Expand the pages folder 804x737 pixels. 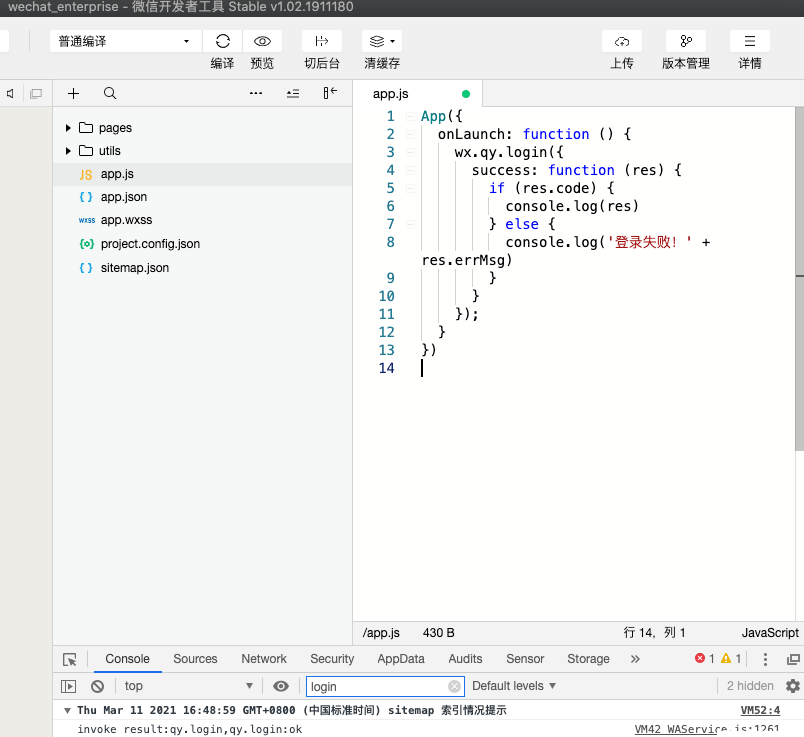pos(68,128)
